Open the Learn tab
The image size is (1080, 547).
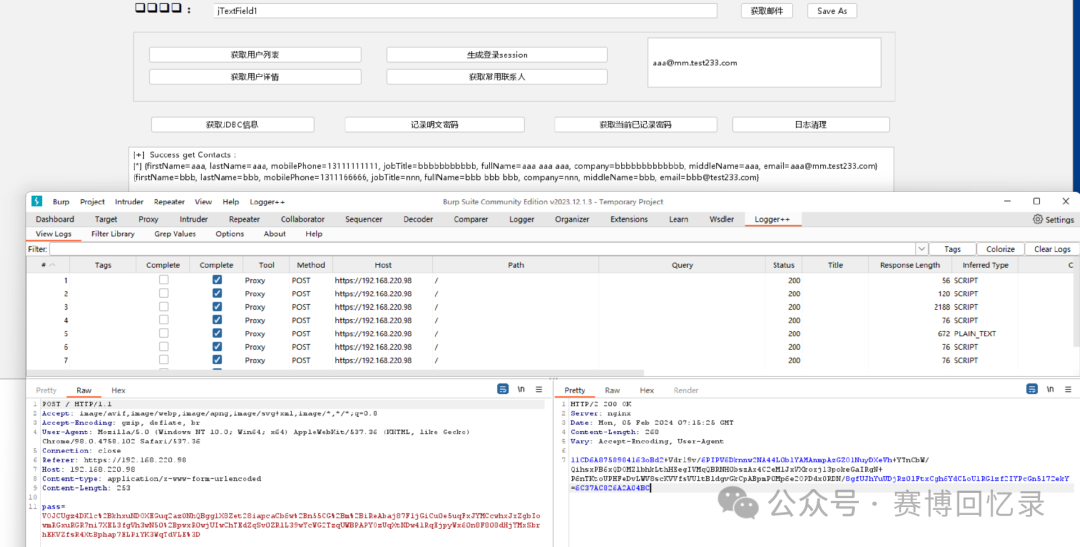pyautogui.click(x=678, y=219)
